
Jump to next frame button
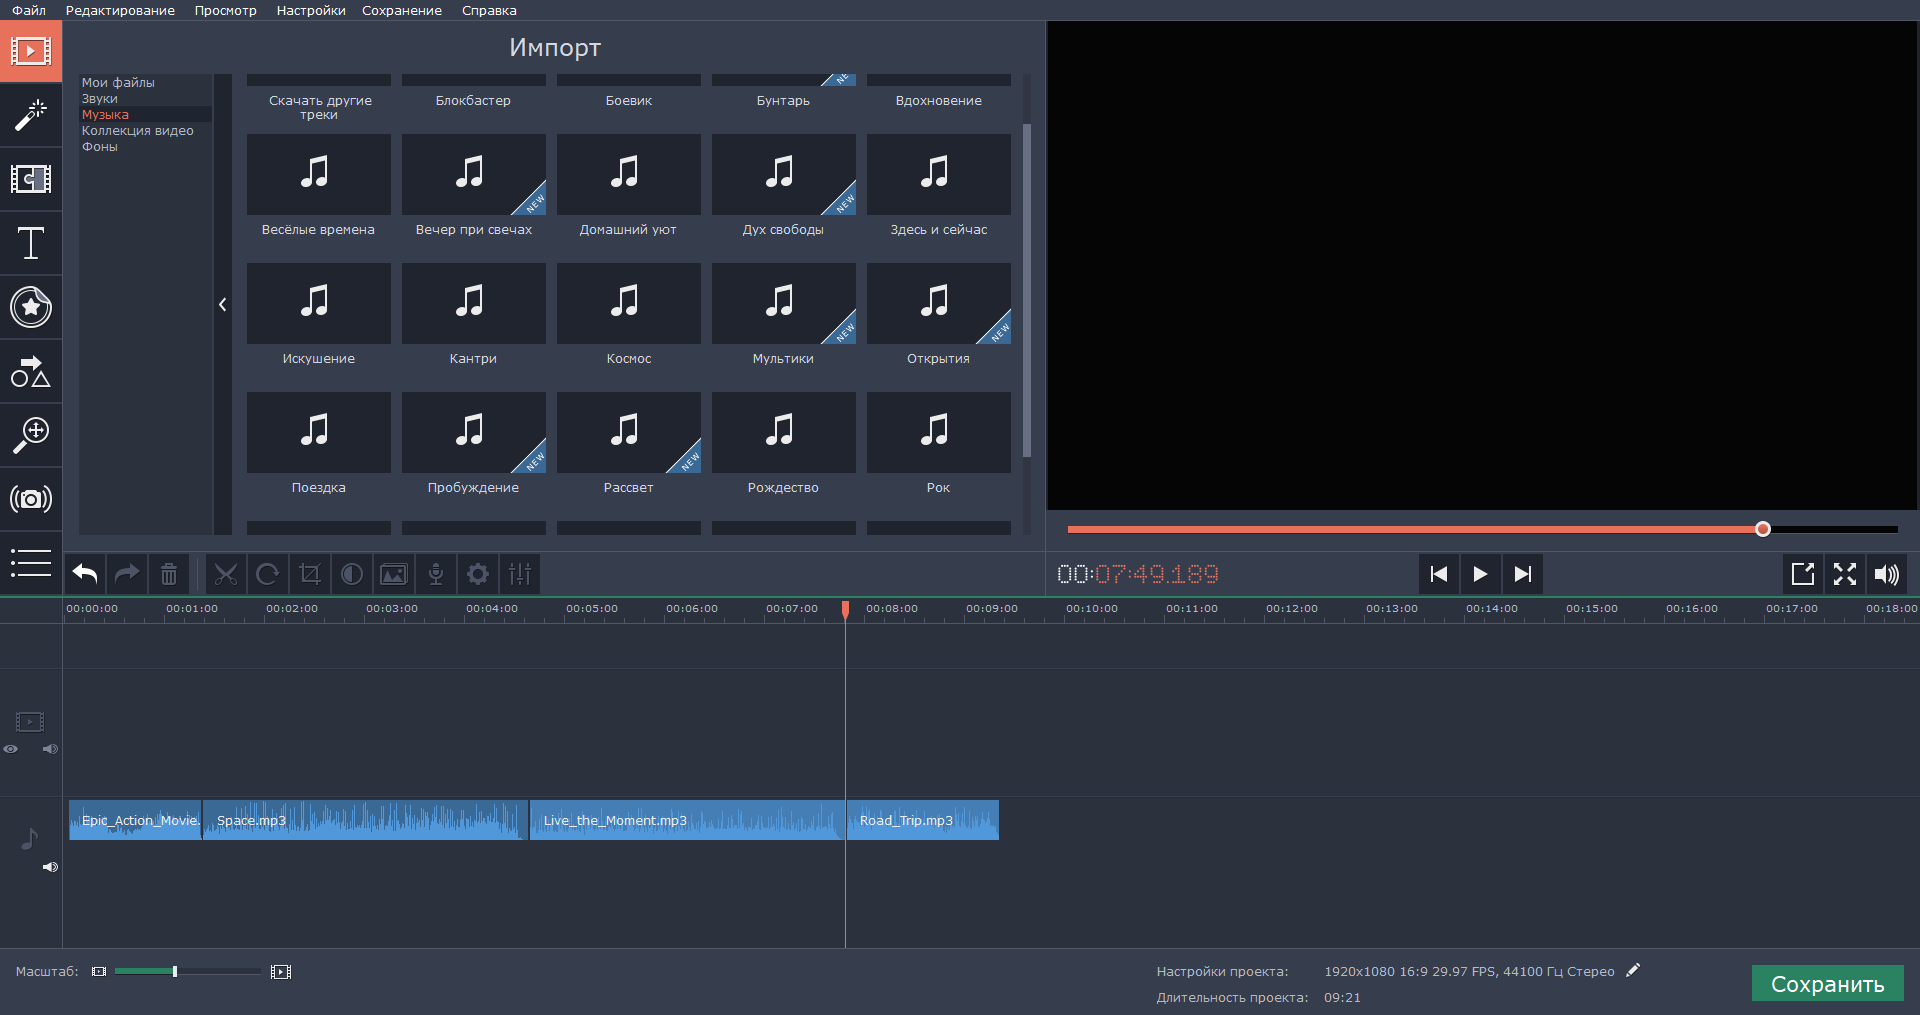click(x=1522, y=574)
